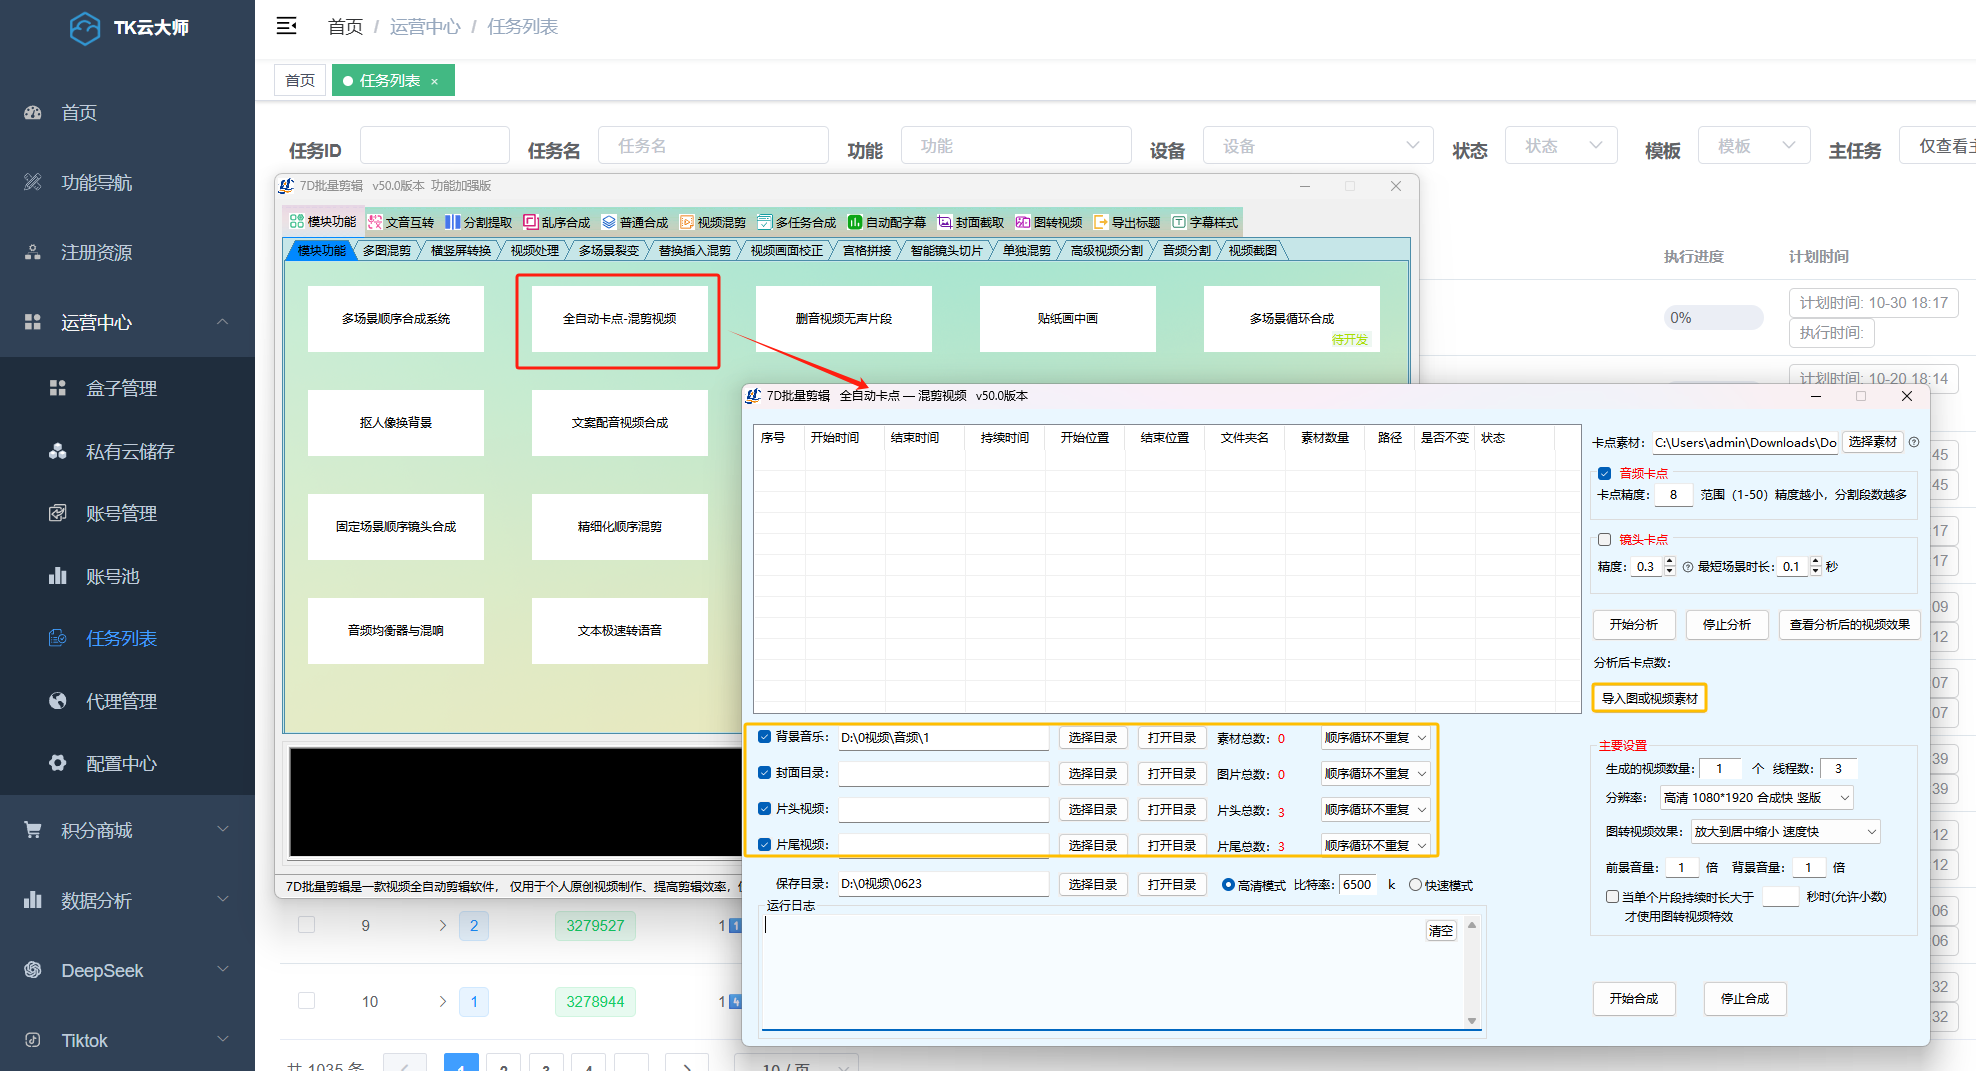The width and height of the screenshot is (1976, 1071).
Task: Open the 自动配字幕 toolbar tab
Action: click(886, 222)
